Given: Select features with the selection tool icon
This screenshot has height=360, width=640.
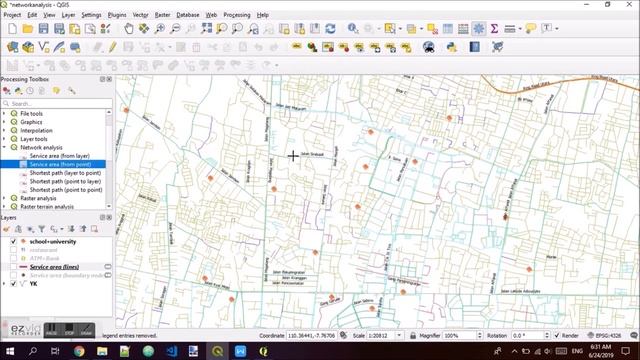Looking at the screenshot, I should click(390, 29).
